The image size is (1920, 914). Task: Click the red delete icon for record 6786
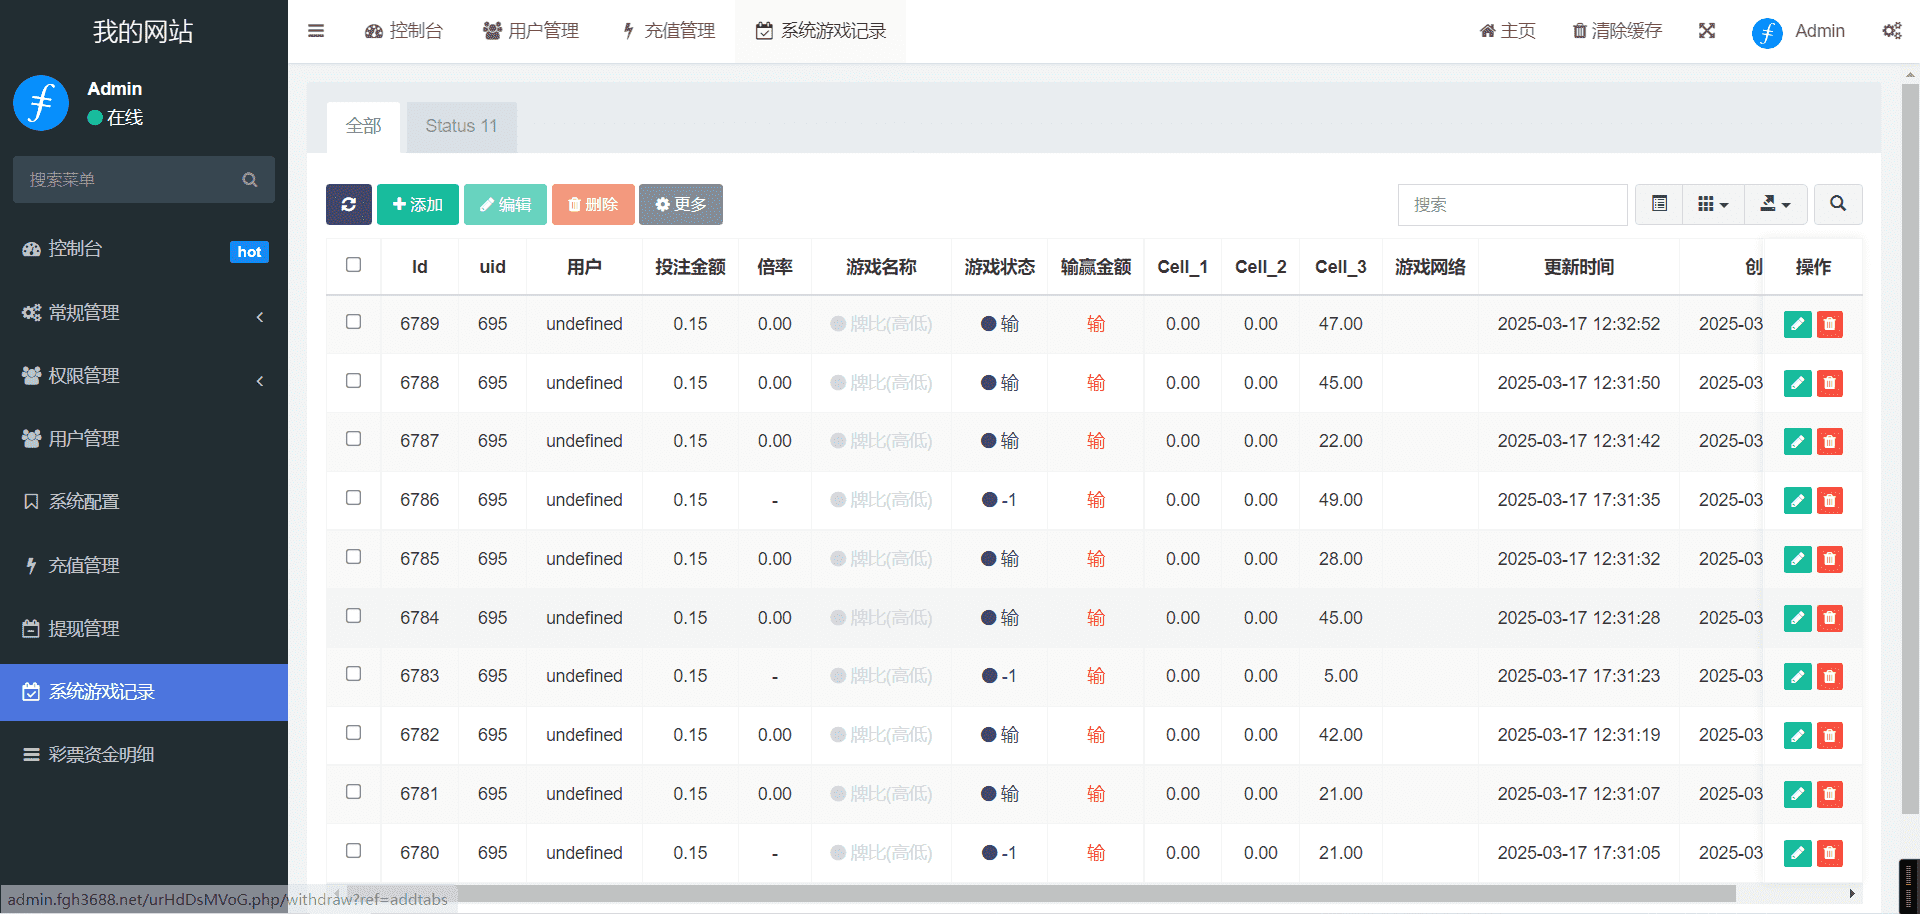click(1830, 500)
